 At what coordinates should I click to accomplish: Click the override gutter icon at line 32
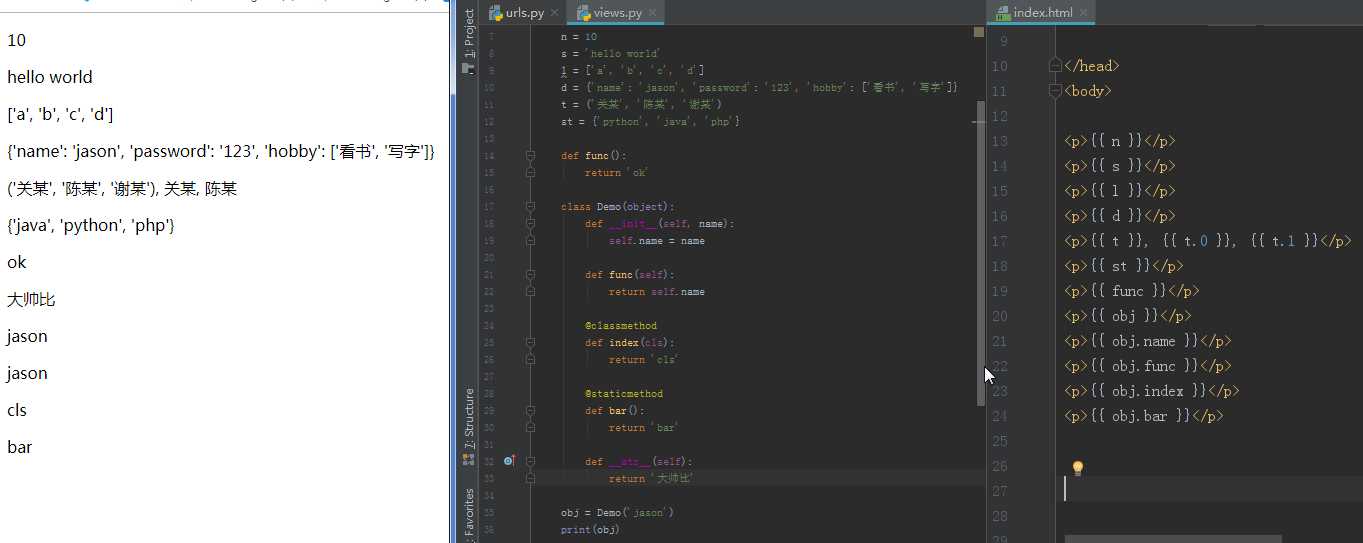(x=510, y=461)
